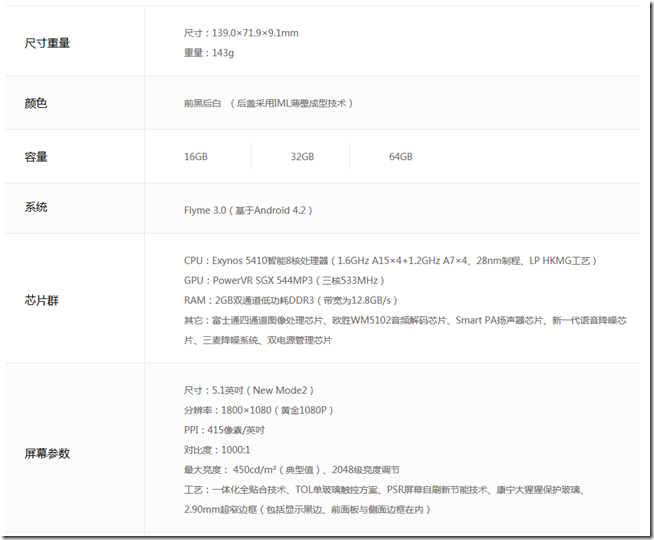Viewport: 654px width, 540px height.
Task: Click the 颜色 row heading
Action: tap(36, 103)
